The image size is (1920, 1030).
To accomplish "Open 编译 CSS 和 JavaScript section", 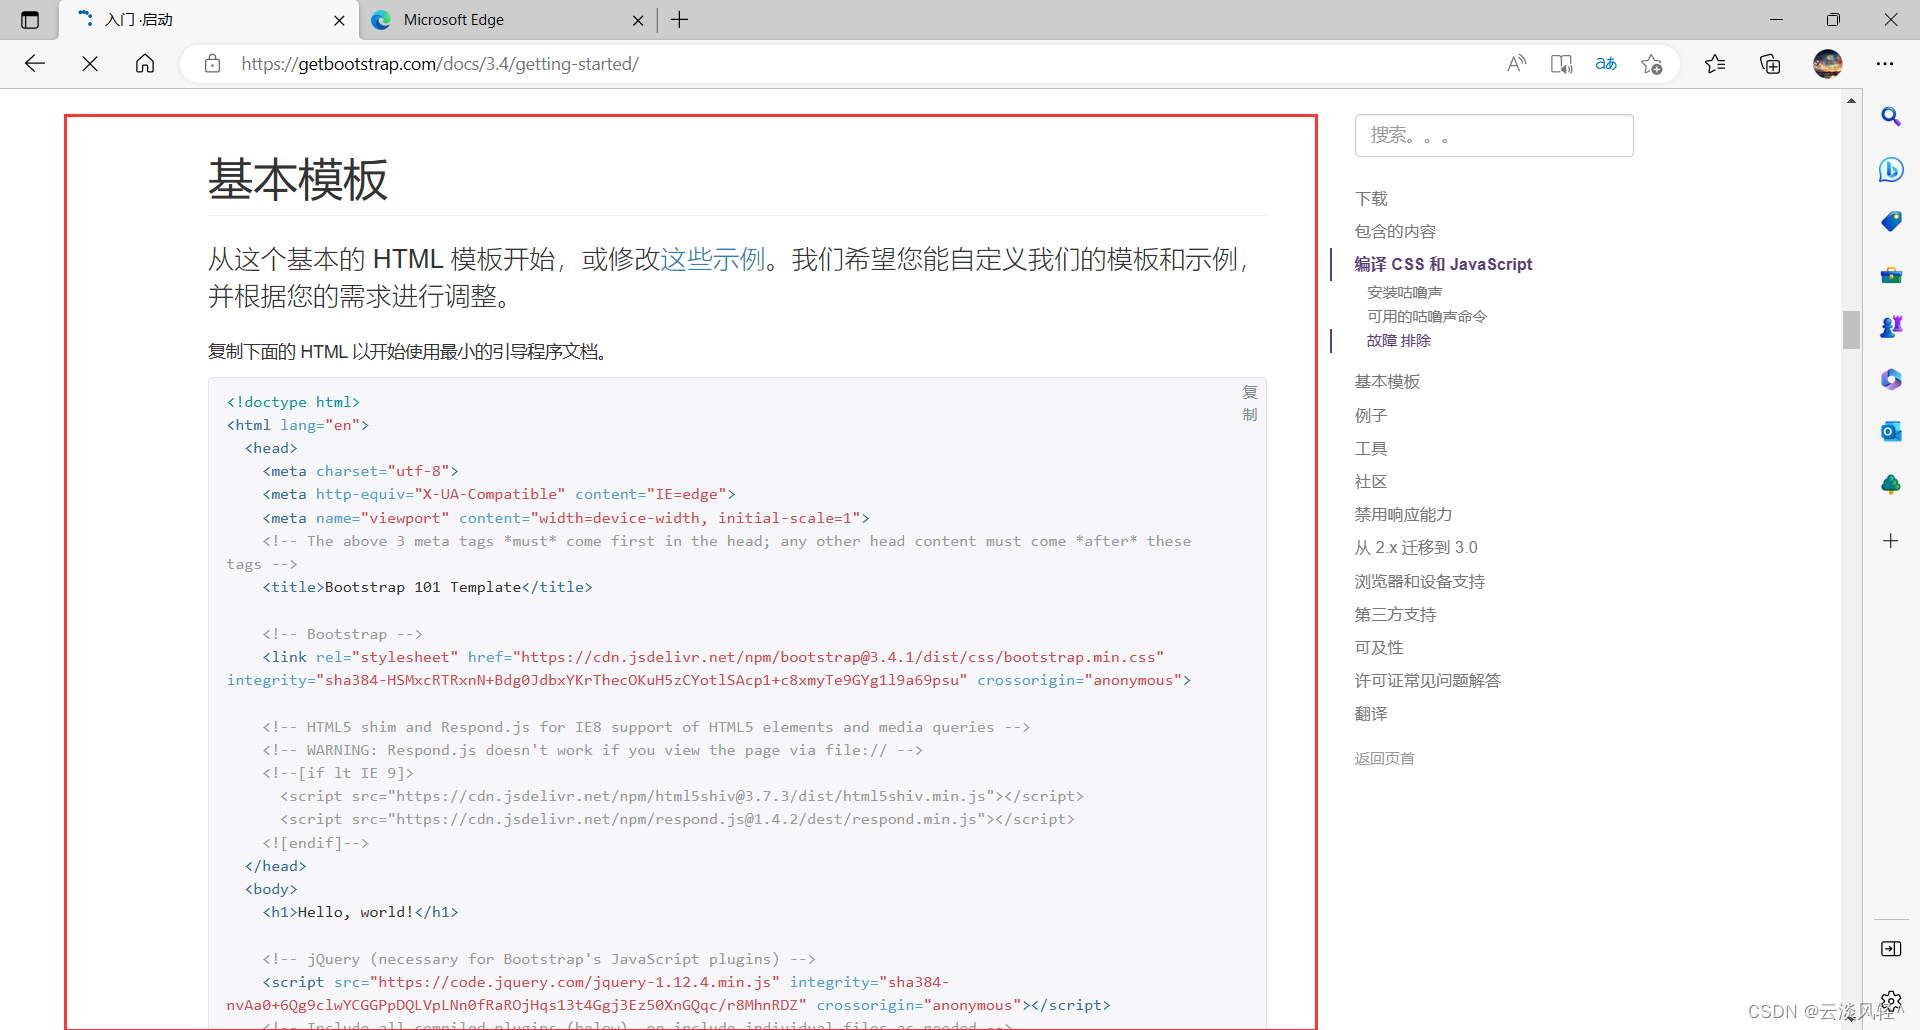I will (x=1443, y=264).
